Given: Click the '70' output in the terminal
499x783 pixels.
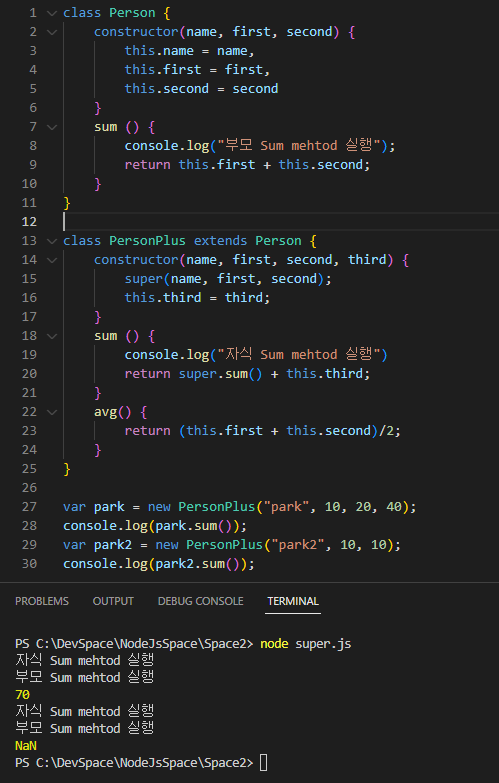Looking at the screenshot, I should [22, 695].
